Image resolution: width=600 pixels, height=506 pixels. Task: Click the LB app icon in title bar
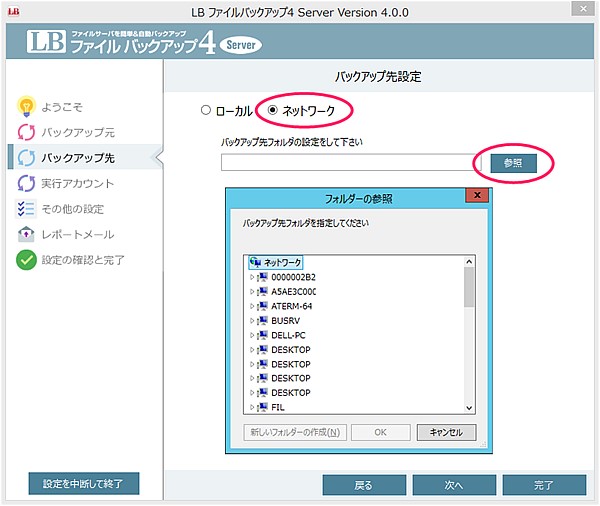pos(14,12)
